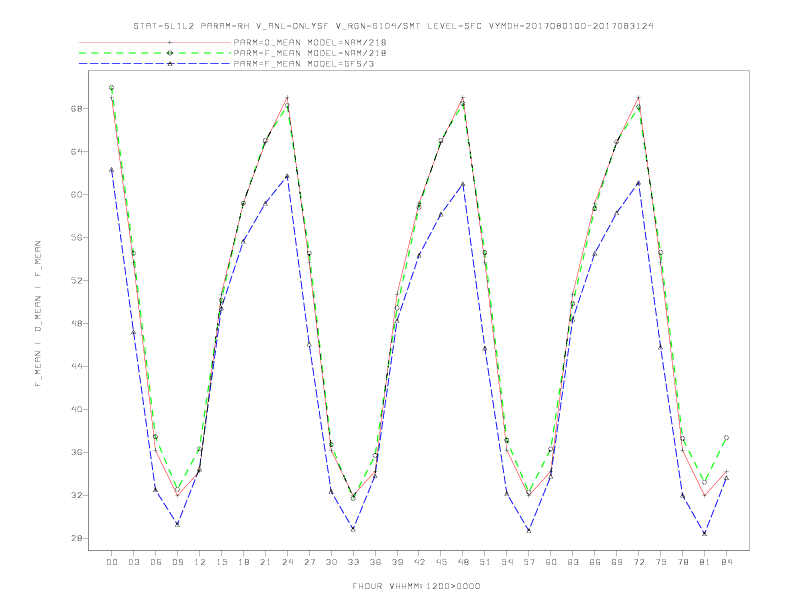Click y-axis tick value 36
Screen dimensions: 792x612
pos(76,452)
